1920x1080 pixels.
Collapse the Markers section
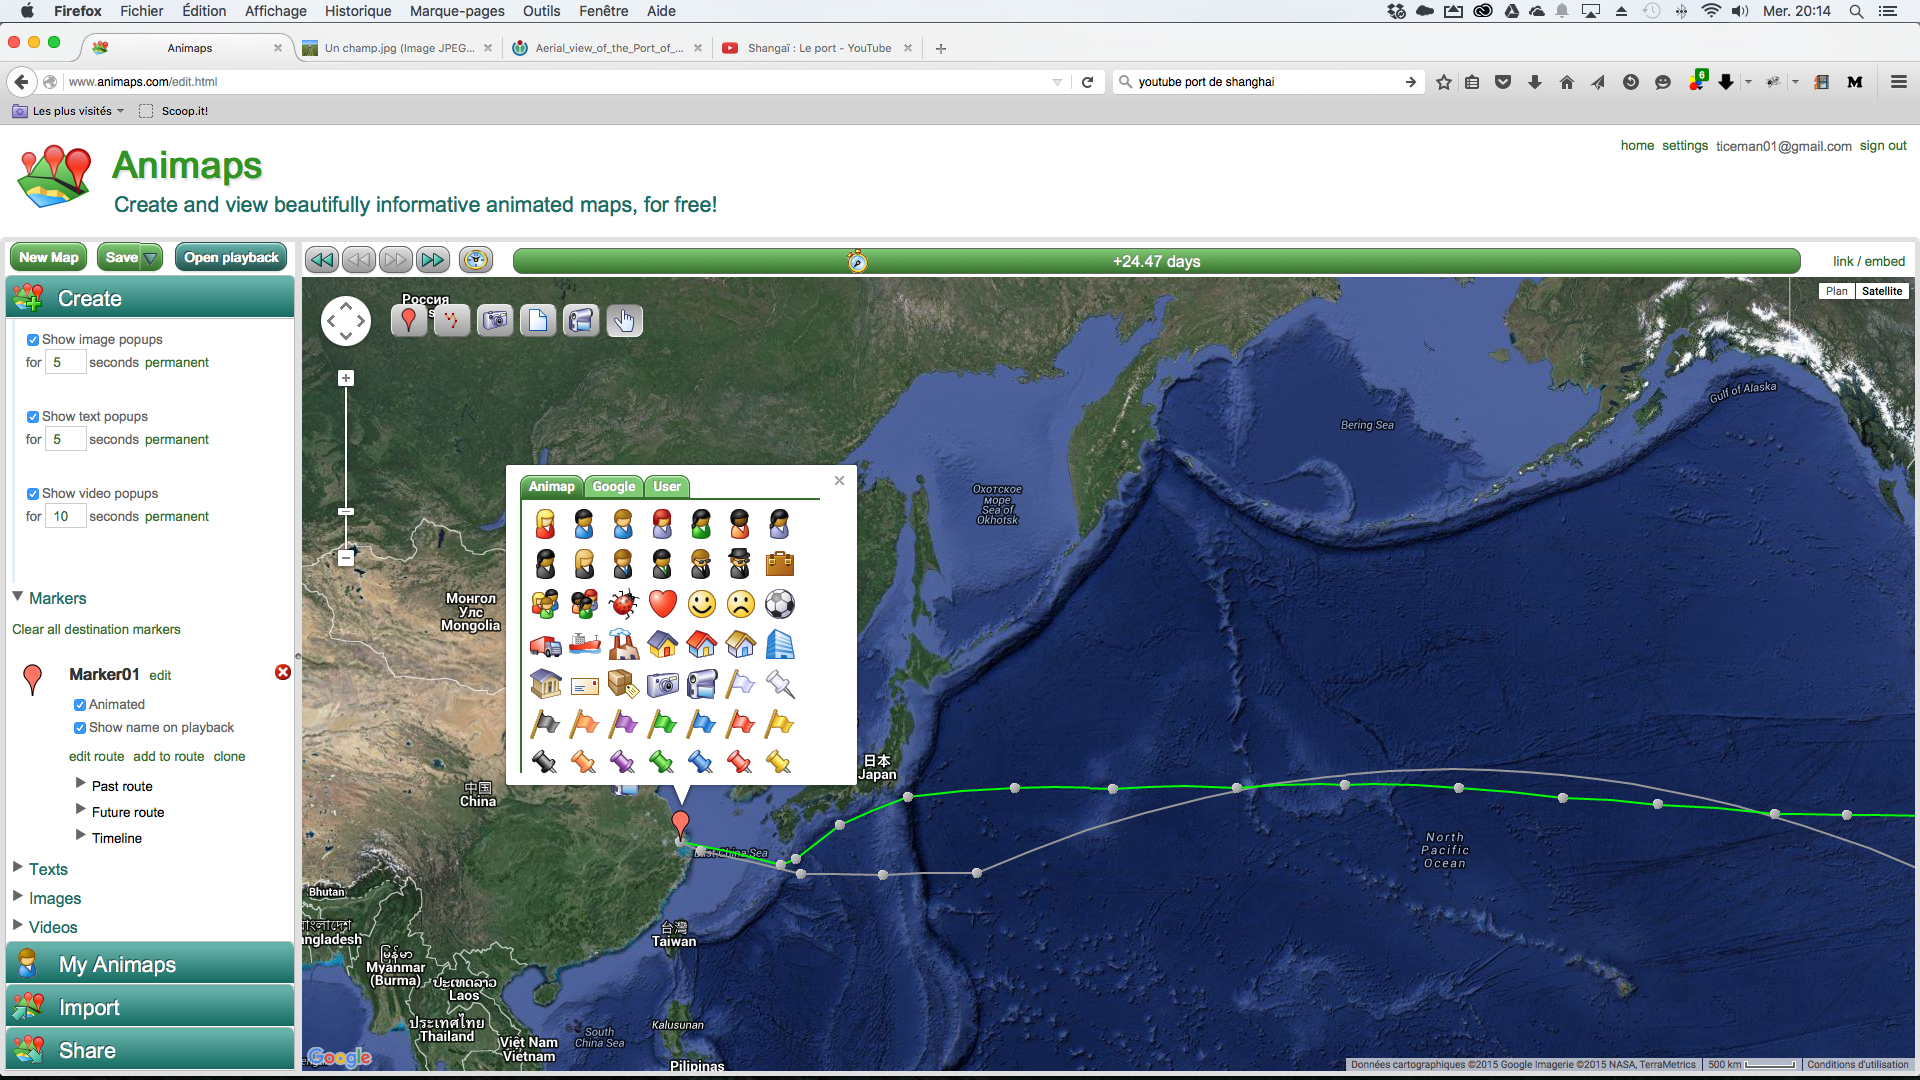[18, 597]
